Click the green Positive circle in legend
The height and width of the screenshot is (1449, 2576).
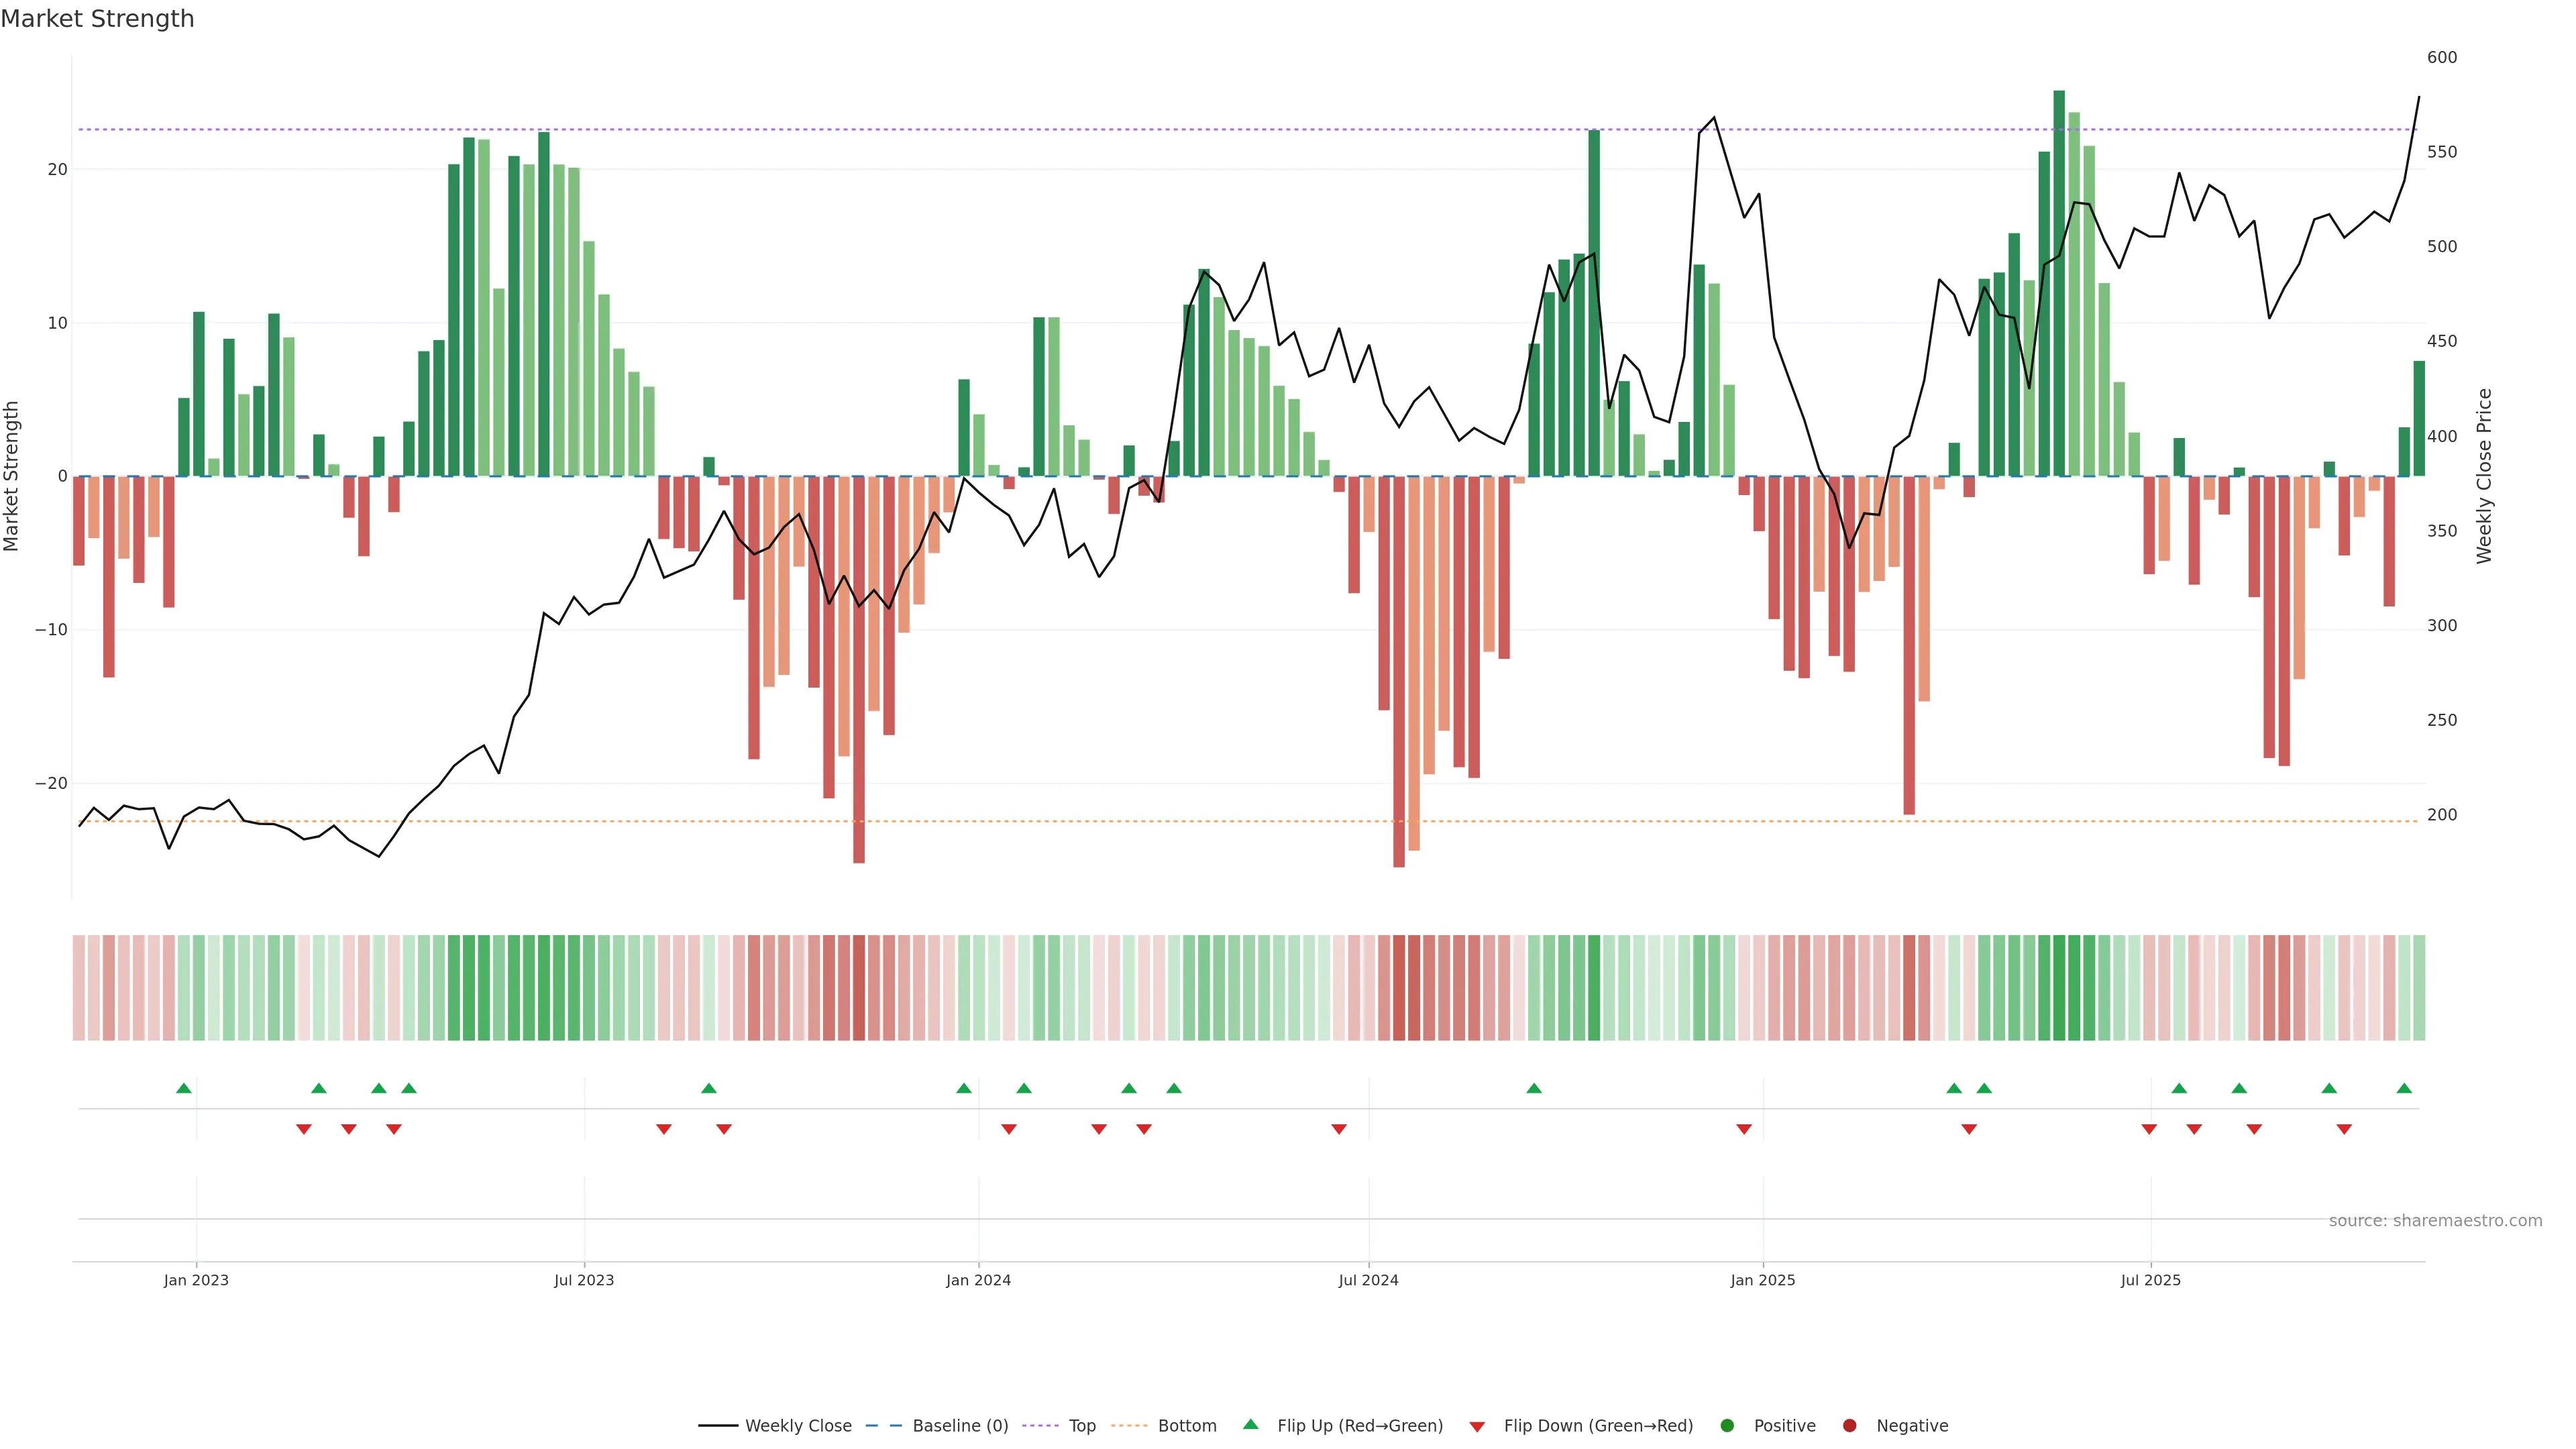[x=1727, y=1425]
